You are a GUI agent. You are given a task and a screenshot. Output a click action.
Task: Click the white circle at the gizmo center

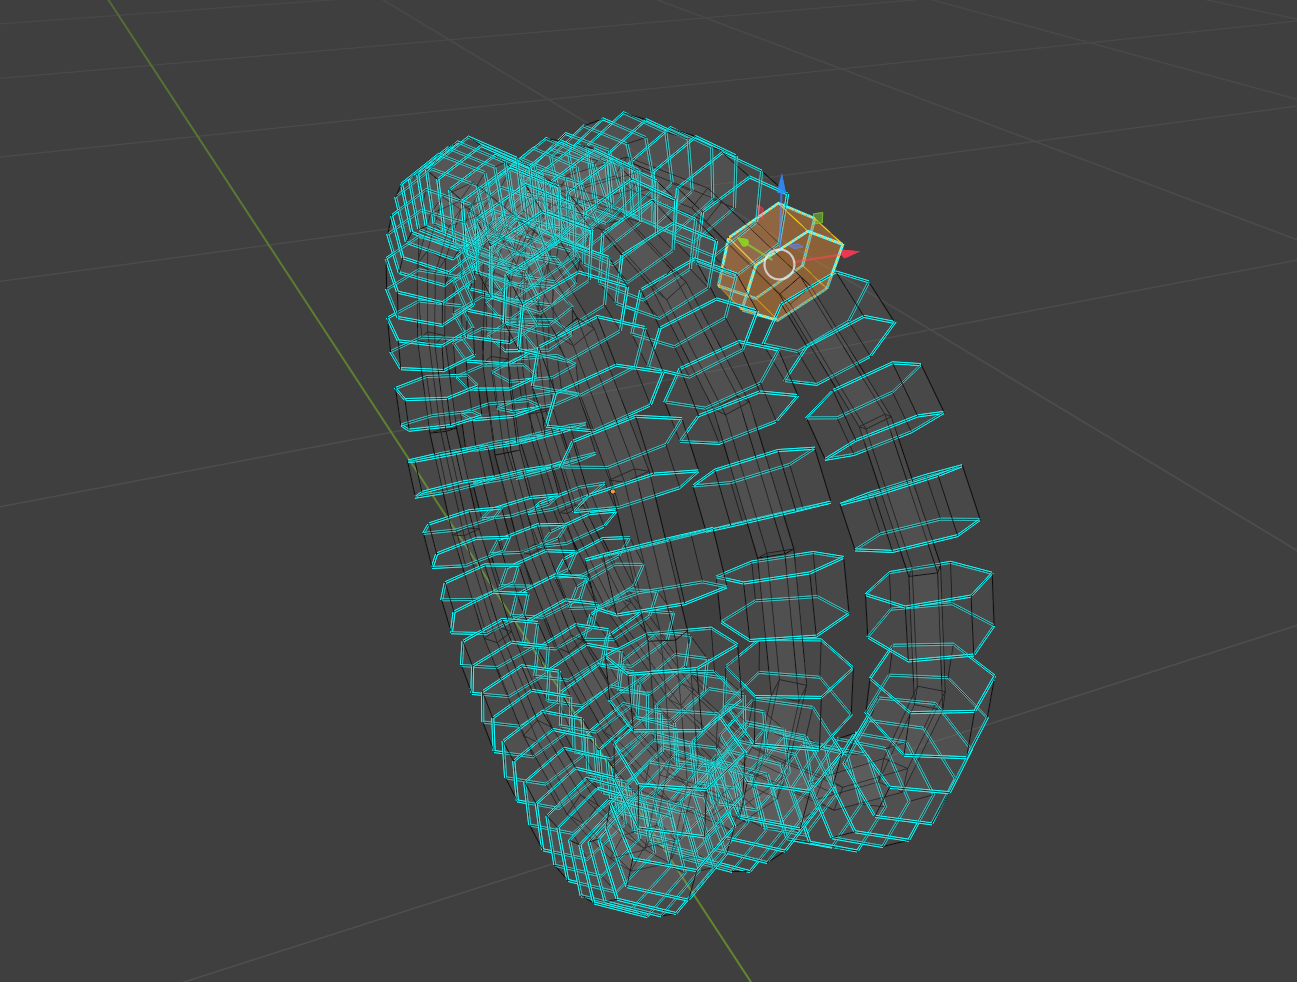[x=779, y=265]
